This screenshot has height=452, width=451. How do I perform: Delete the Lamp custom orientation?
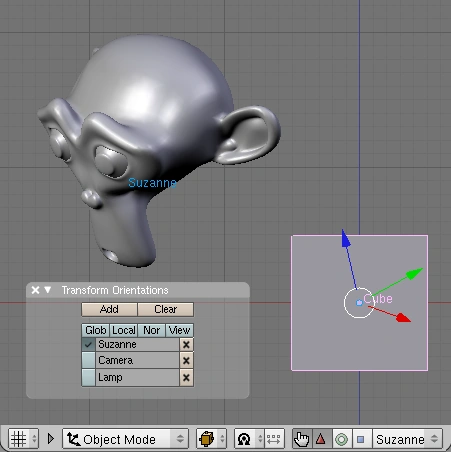pyautogui.click(x=186, y=377)
